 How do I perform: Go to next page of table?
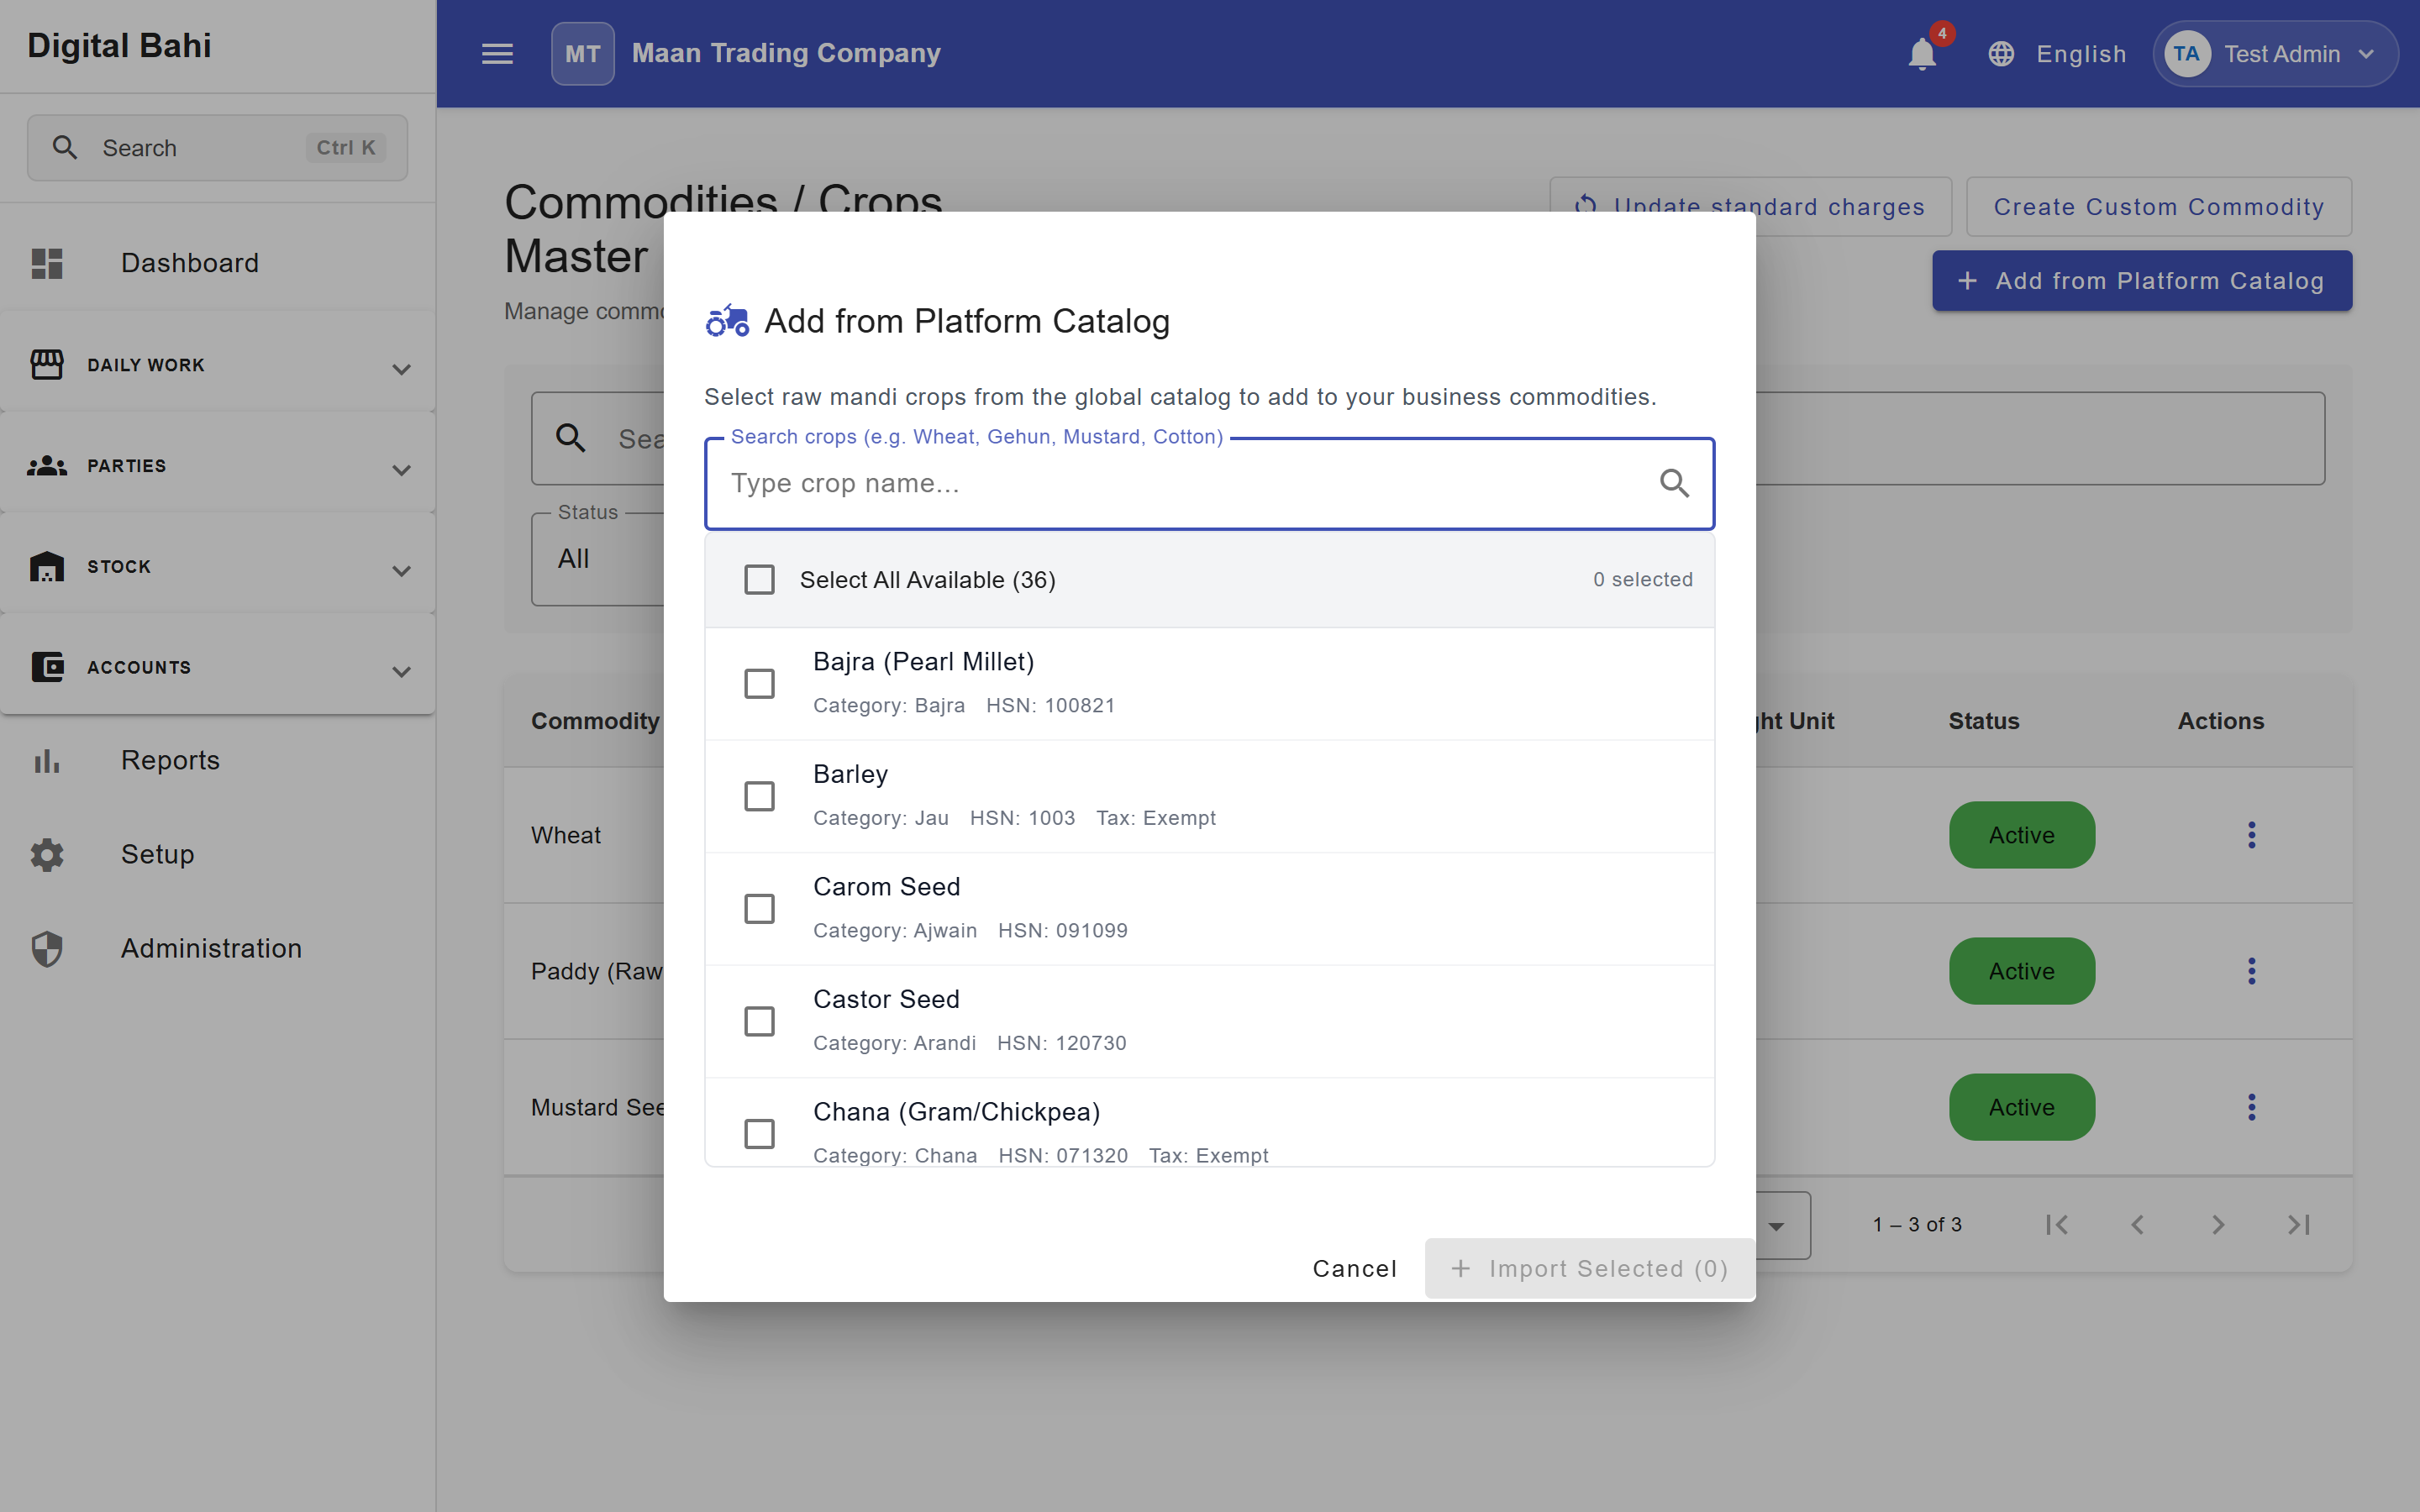tap(2218, 1225)
